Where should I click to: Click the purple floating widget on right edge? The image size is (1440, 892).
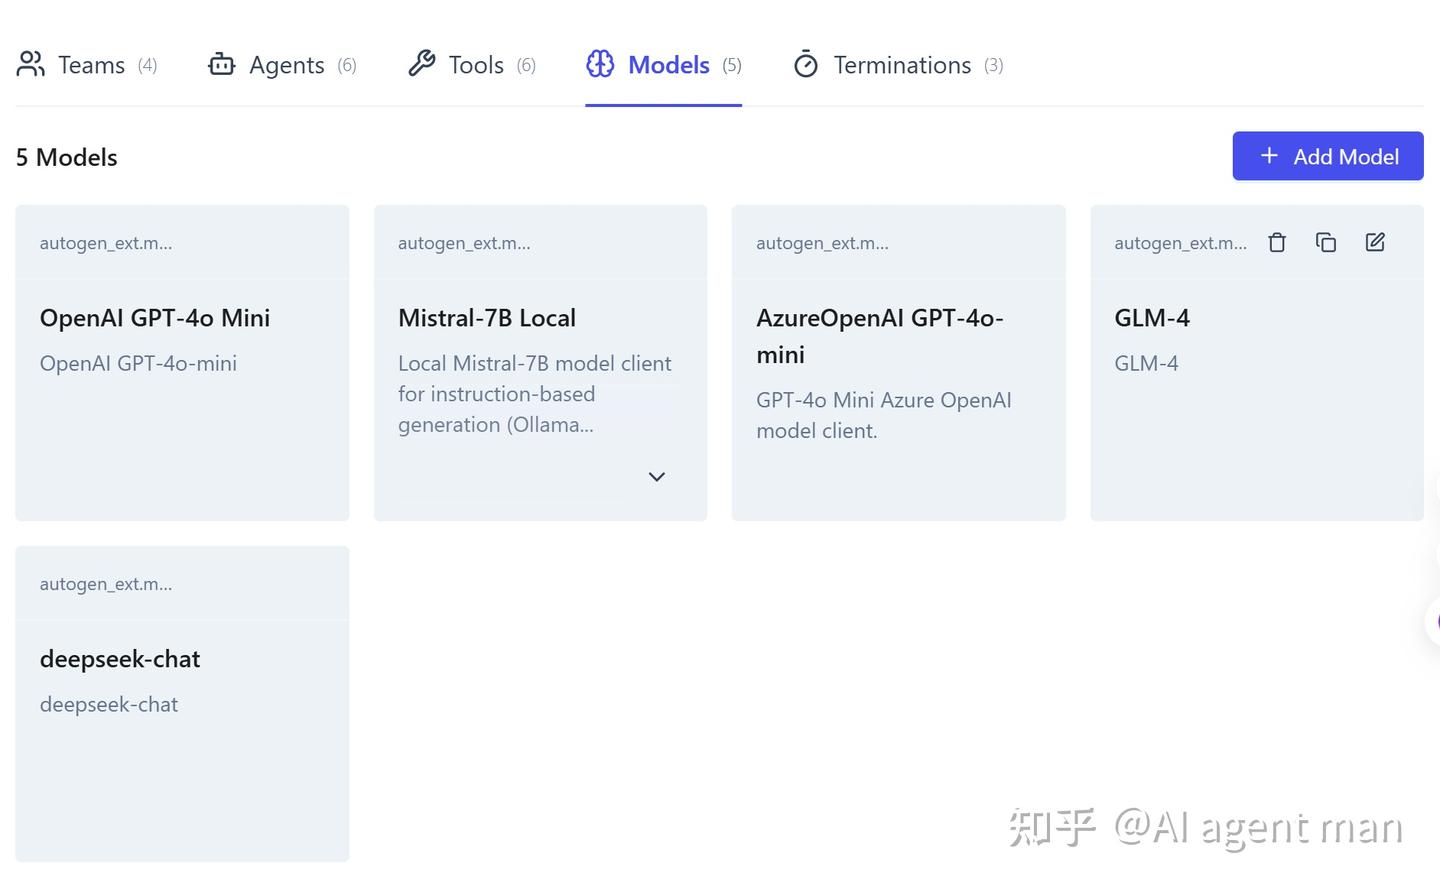tap(1434, 621)
